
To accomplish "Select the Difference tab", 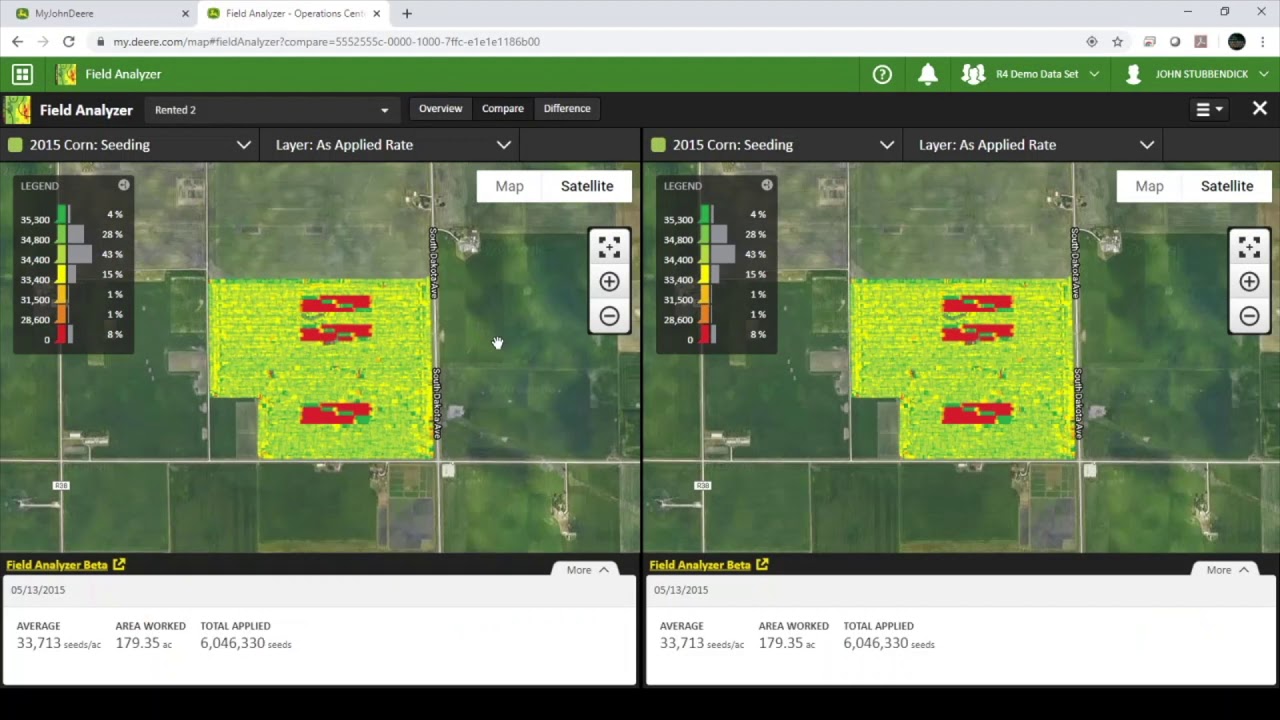I will click(567, 109).
